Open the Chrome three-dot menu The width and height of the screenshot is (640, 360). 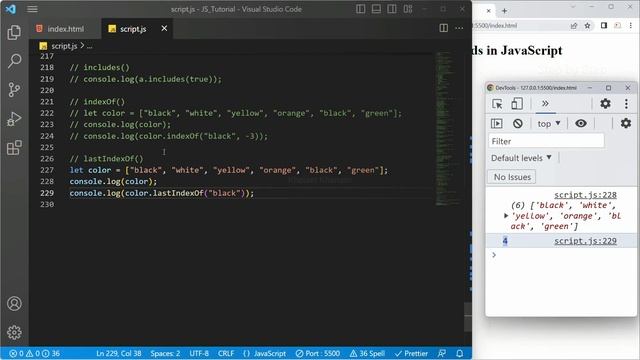click(631, 25)
